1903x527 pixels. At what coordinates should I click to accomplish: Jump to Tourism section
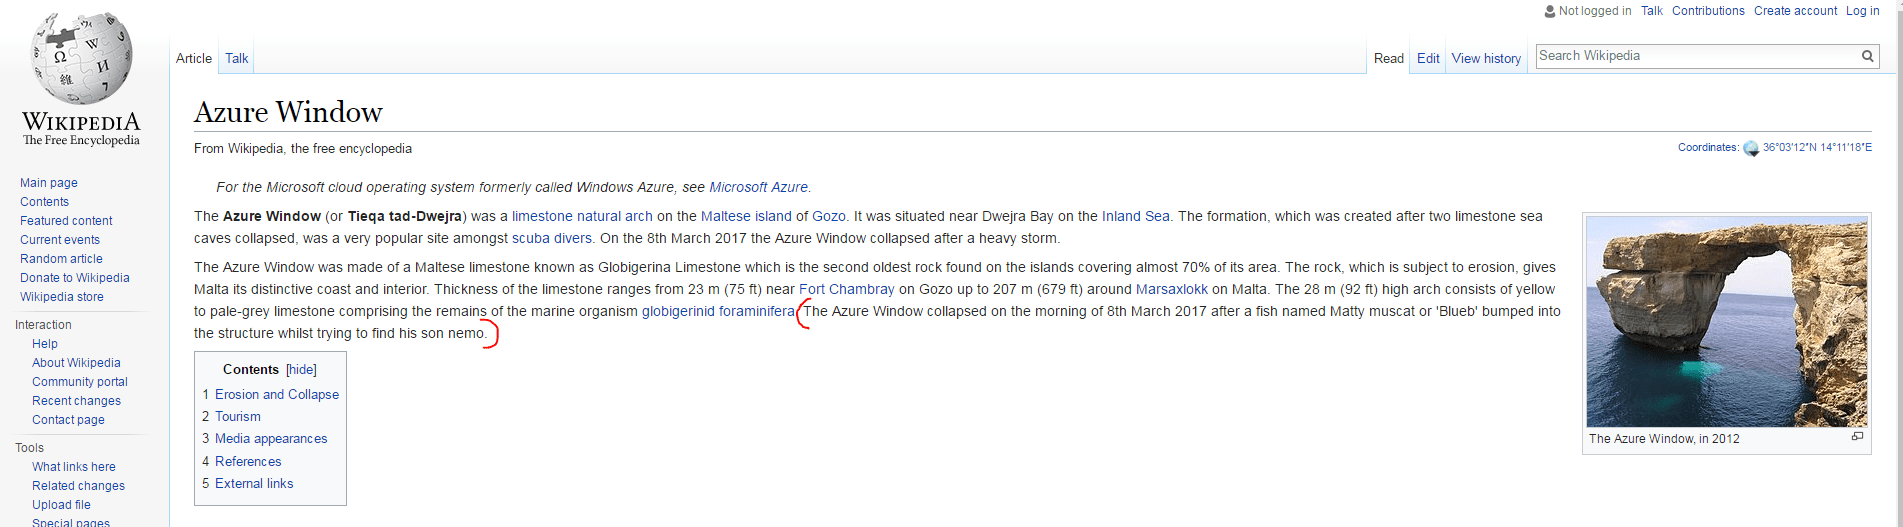pos(238,416)
